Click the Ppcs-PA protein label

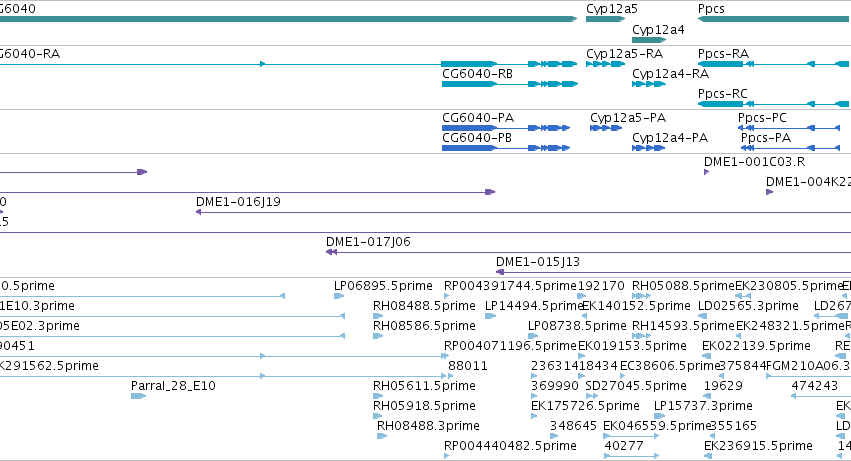click(x=766, y=138)
